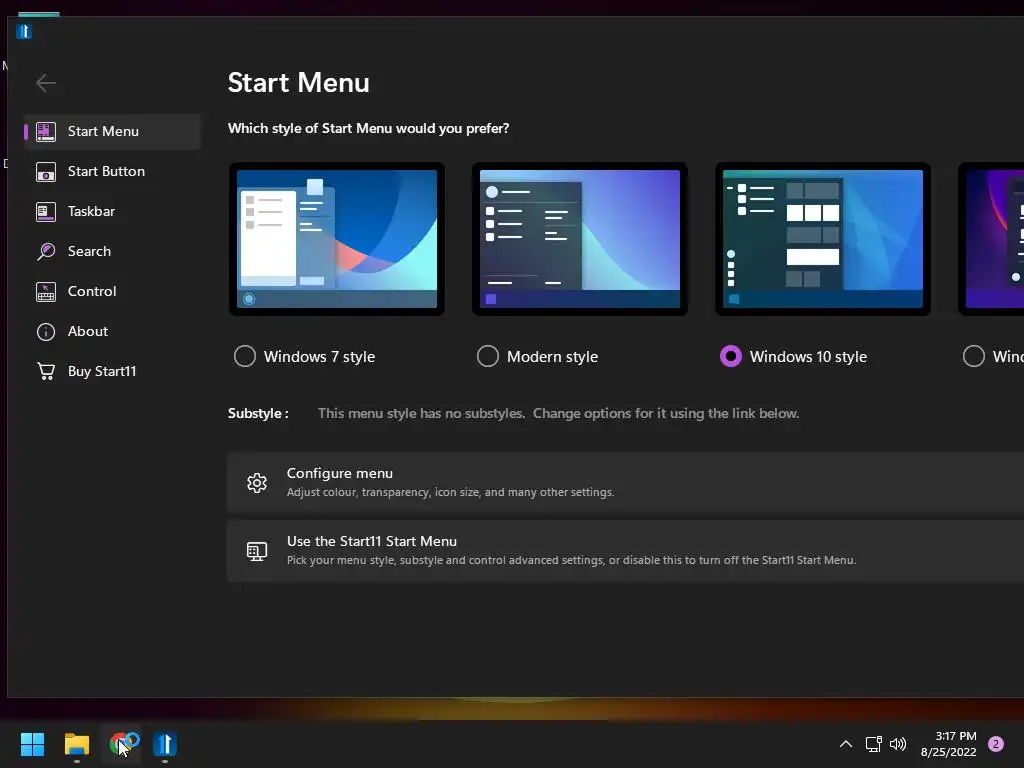1024x768 pixels.
Task: Click the Windows 10 style preview thumbnail
Action: [823, 239]
